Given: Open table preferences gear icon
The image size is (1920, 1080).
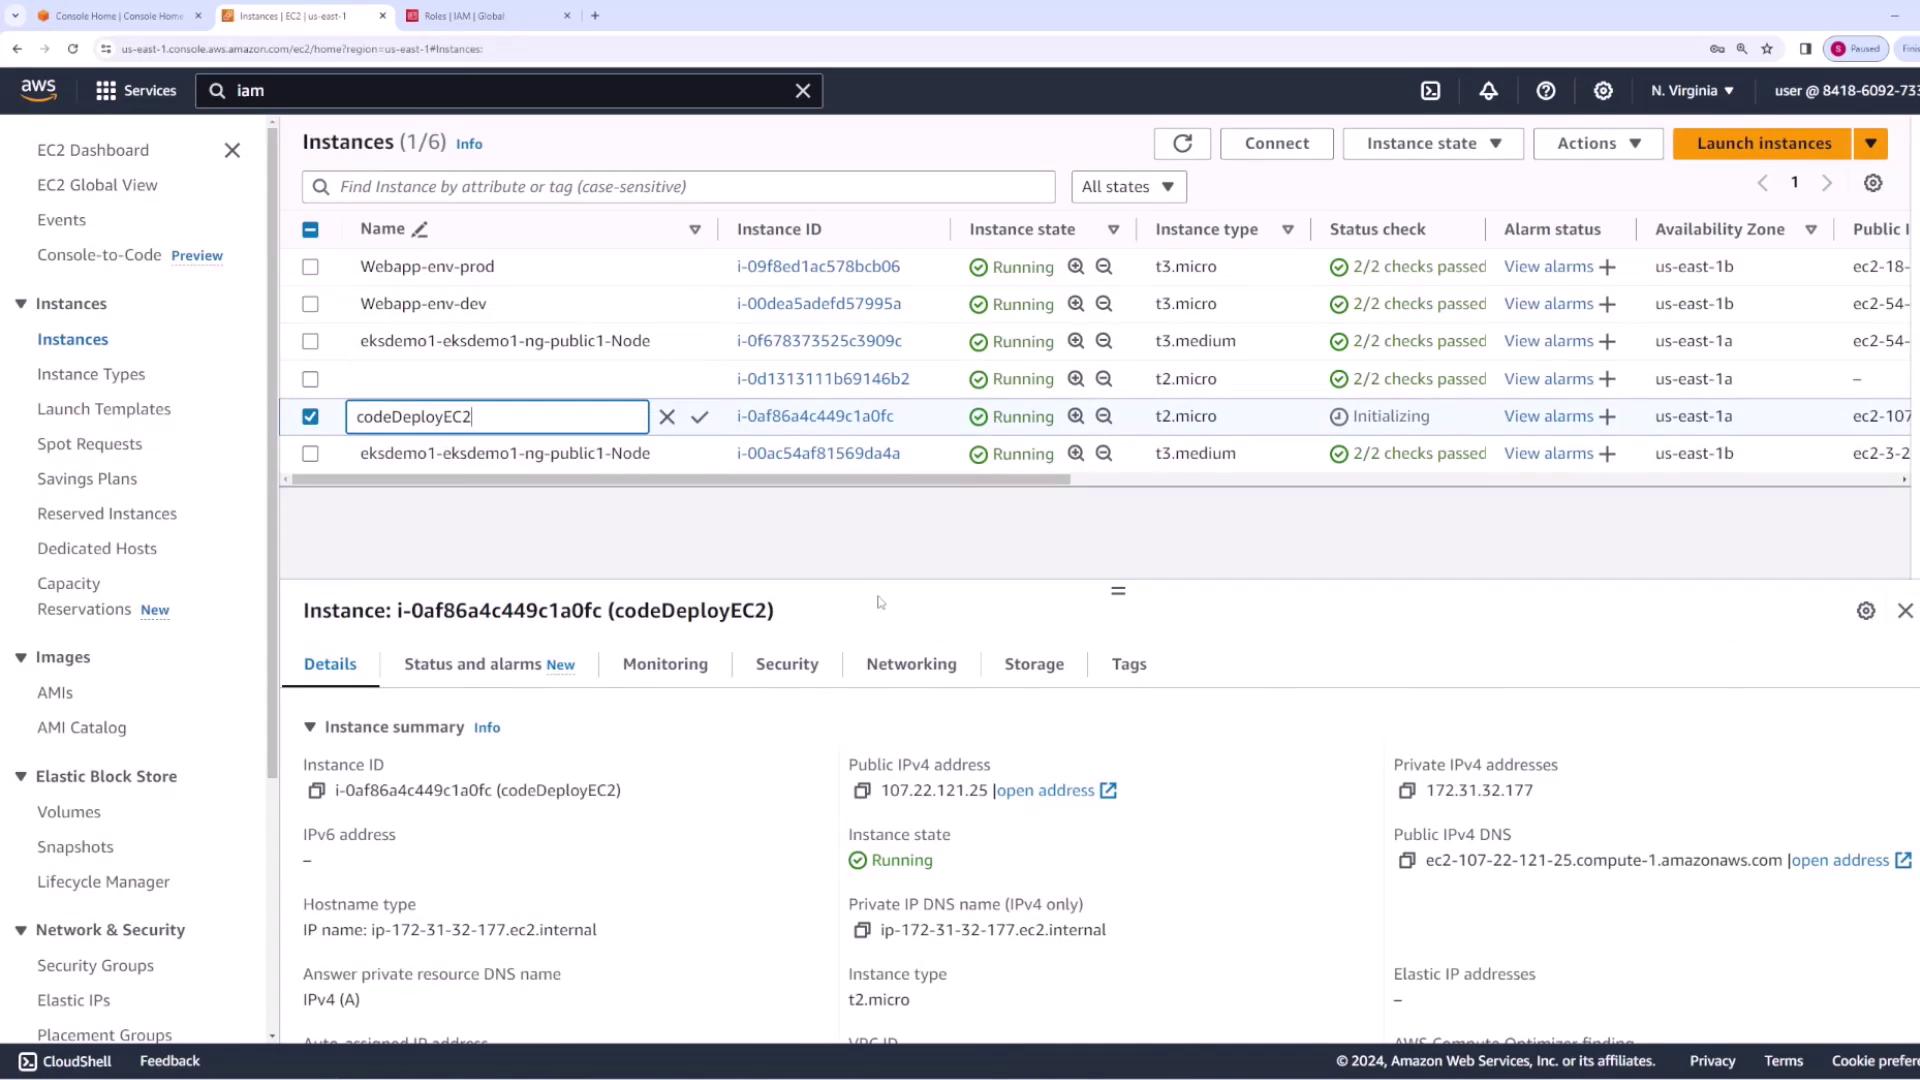Looking at the screenshot, I should pyautogui.click(x=1873, y=183).
